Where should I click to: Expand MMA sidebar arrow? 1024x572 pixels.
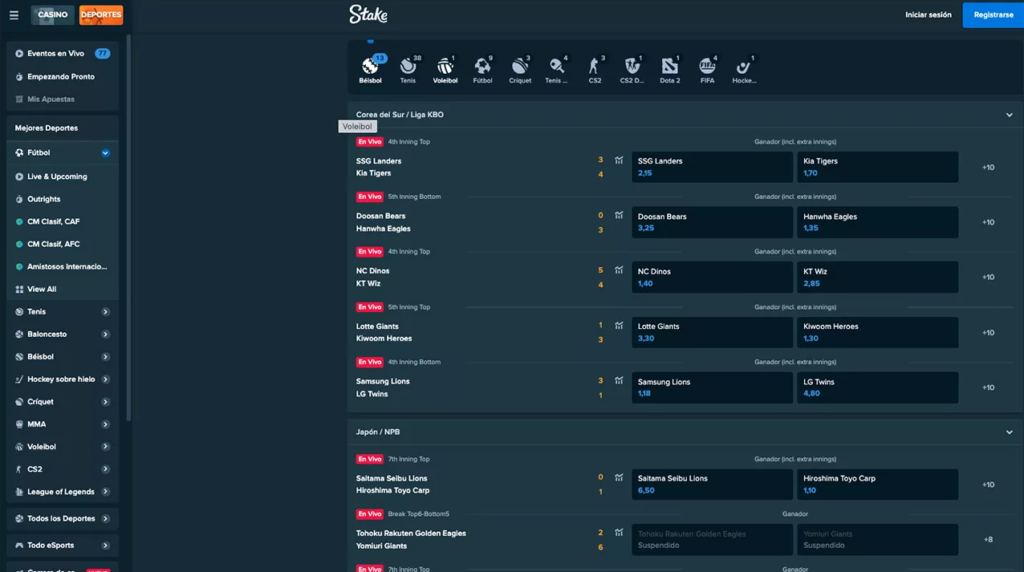tap(105, 424)
